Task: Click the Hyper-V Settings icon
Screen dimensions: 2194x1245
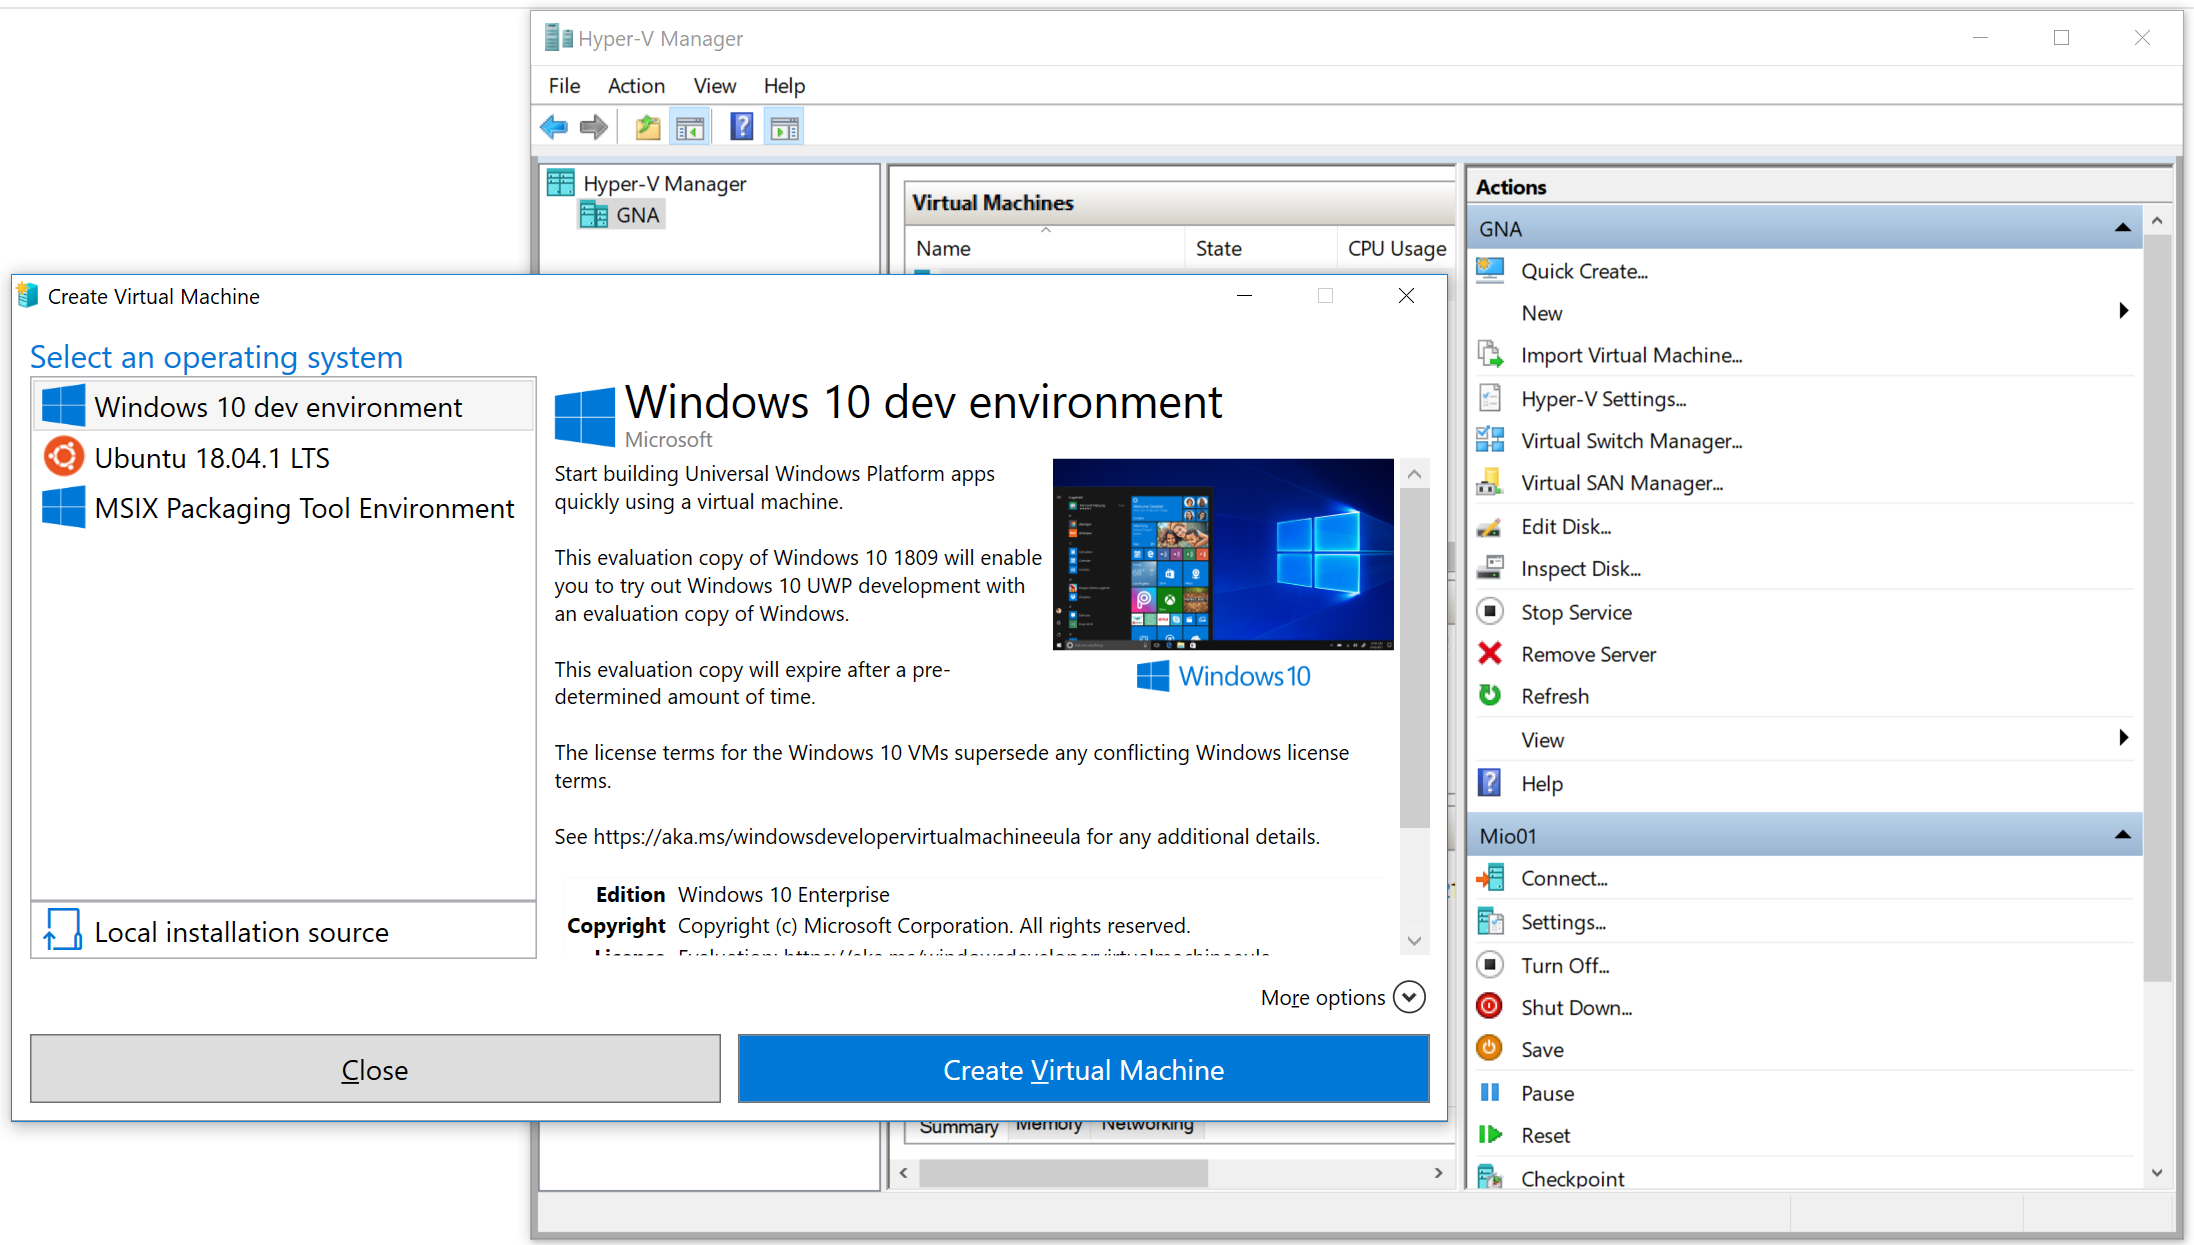Action: 1490,398
